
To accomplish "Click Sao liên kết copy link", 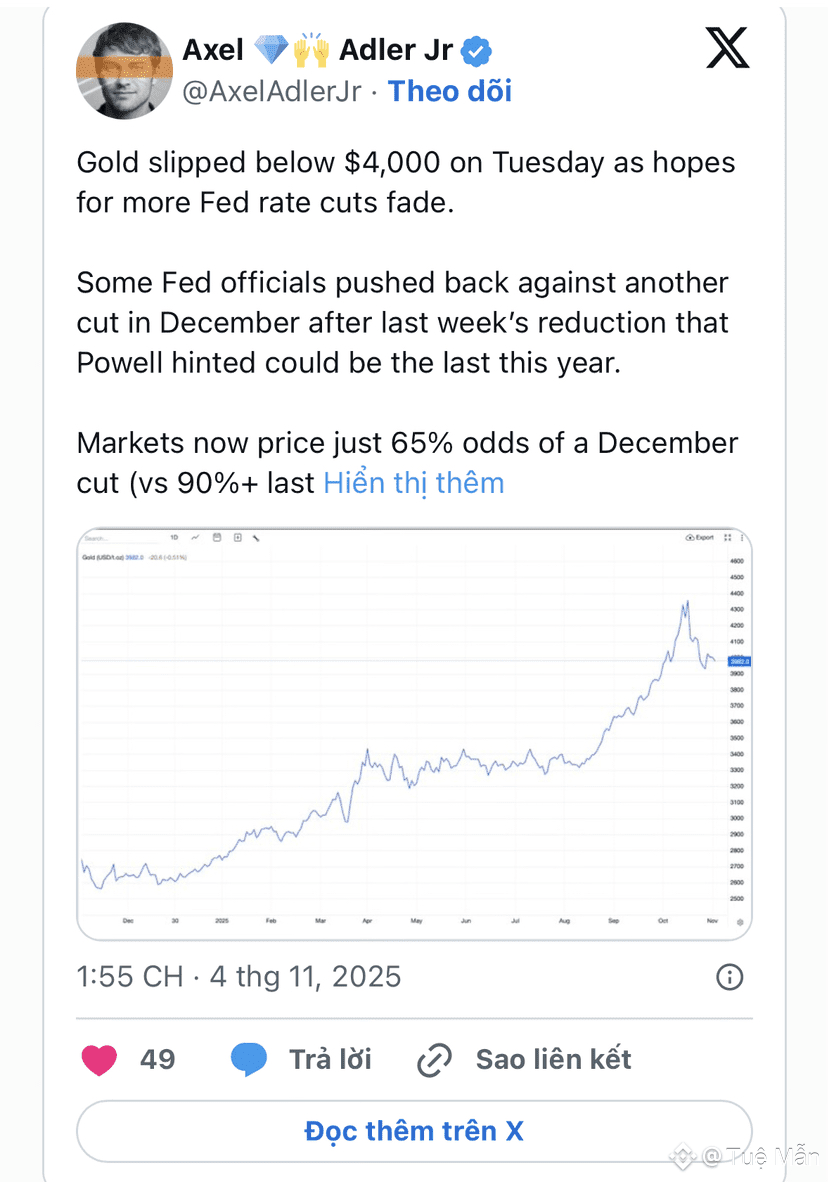I will tap(524, 1059).
